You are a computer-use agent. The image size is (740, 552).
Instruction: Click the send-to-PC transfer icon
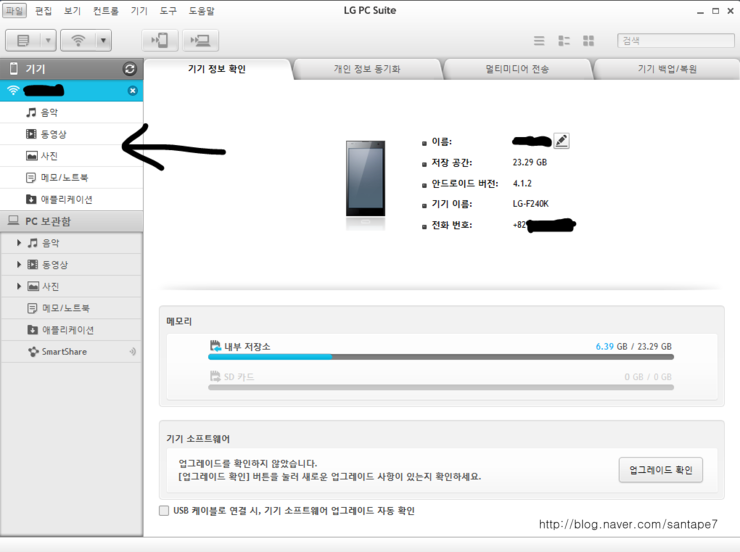point(201,41)
